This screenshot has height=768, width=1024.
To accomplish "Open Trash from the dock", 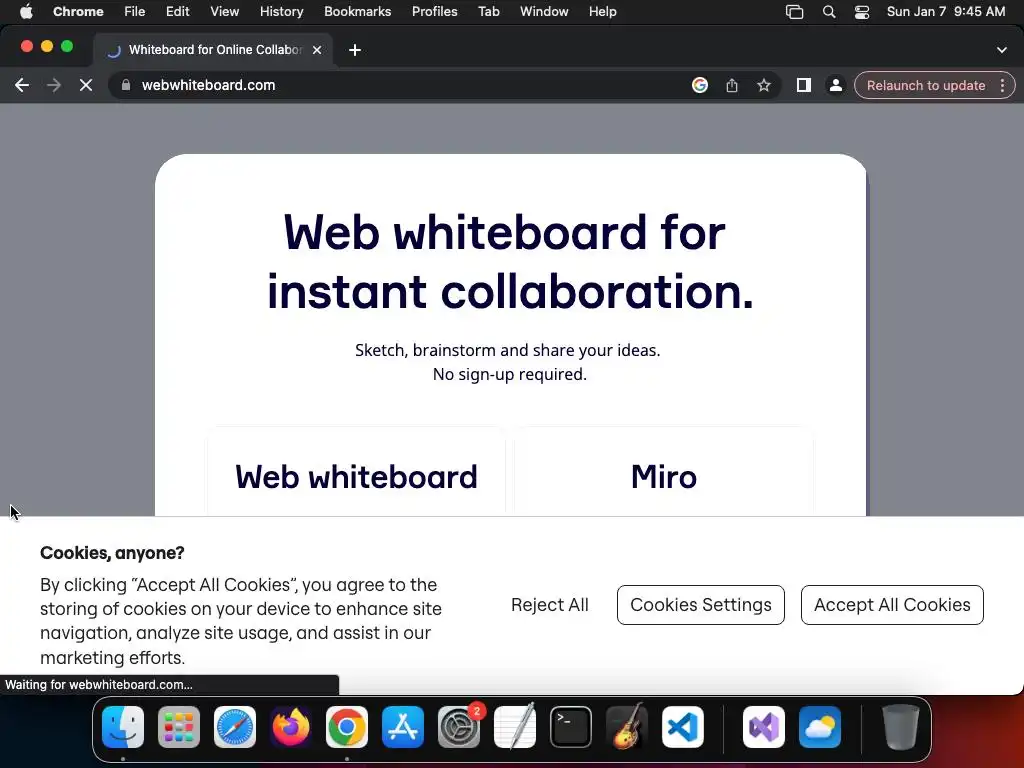I will pos(901,727).
